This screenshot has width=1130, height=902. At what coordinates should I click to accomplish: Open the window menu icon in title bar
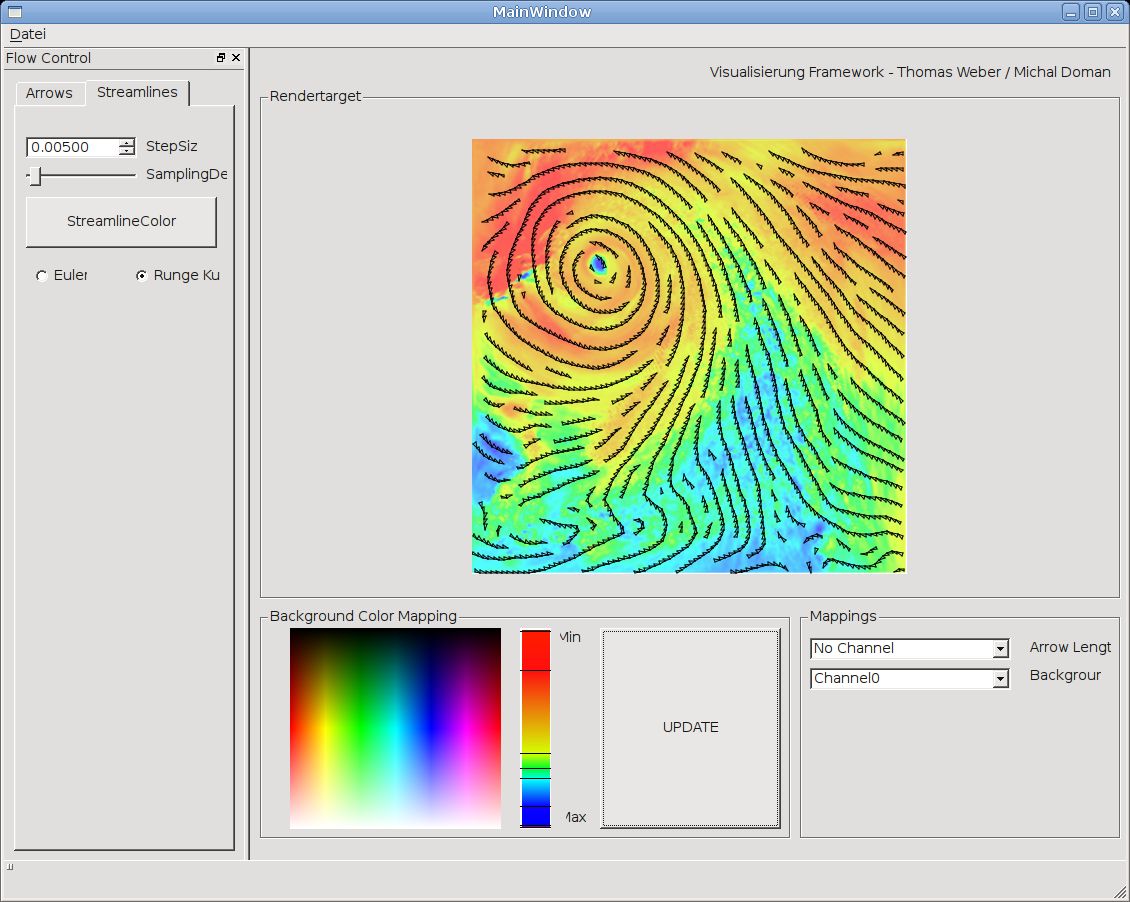point(14,12)
